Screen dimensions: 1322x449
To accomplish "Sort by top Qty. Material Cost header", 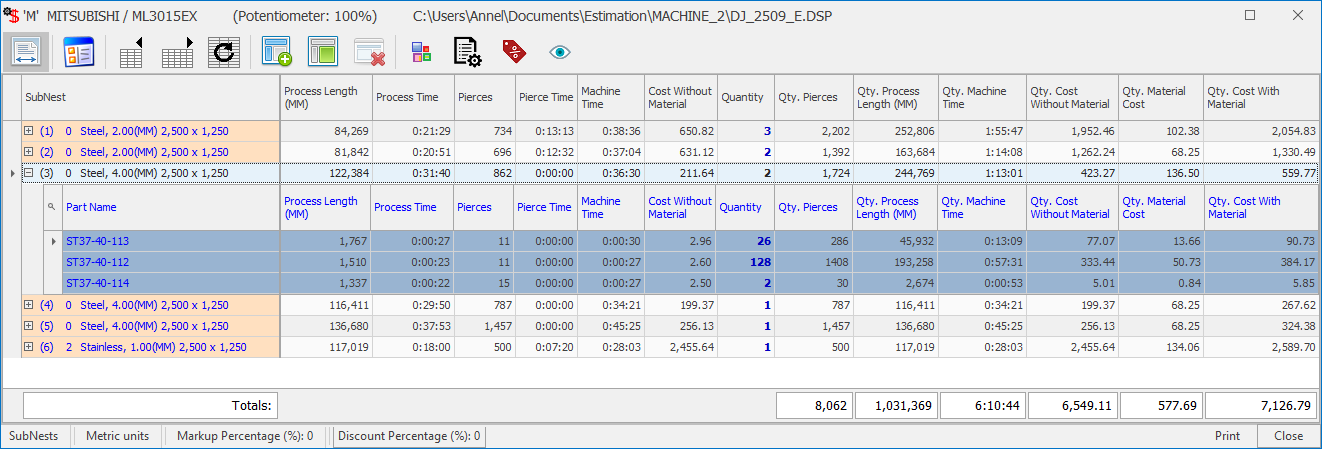I will point(1161,97).
